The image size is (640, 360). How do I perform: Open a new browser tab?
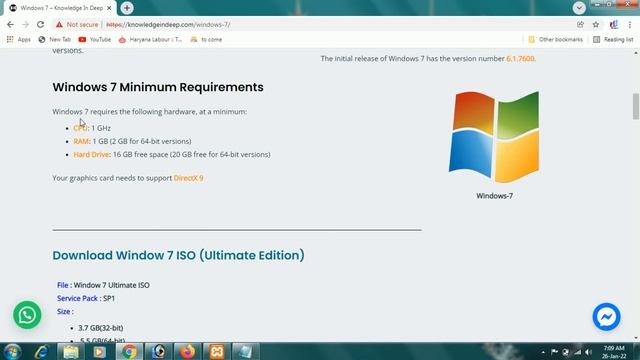[127, 8]
